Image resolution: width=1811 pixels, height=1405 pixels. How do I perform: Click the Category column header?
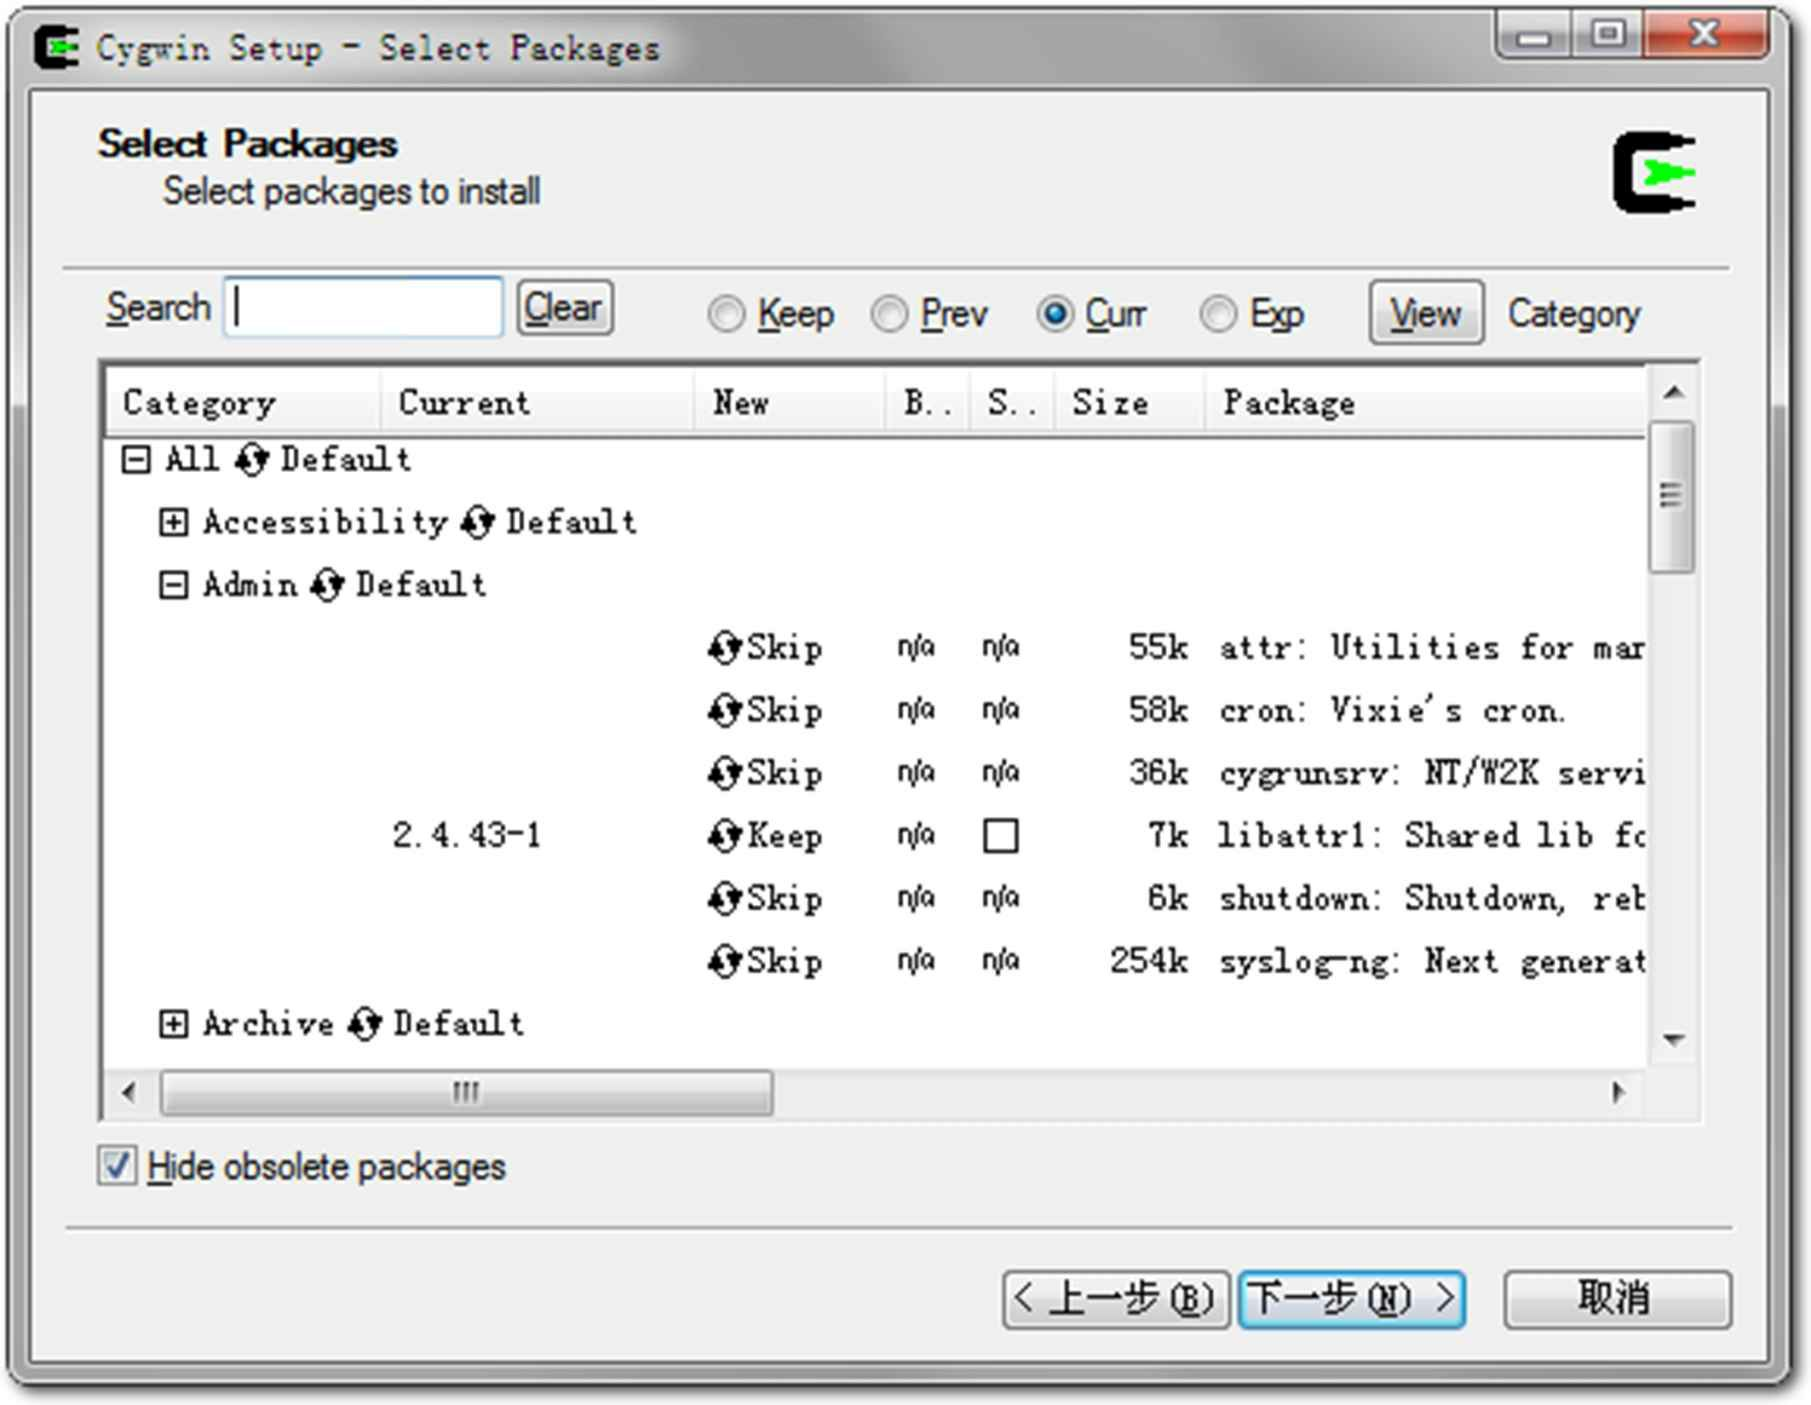pyautogui.click(x=243, y=402)
